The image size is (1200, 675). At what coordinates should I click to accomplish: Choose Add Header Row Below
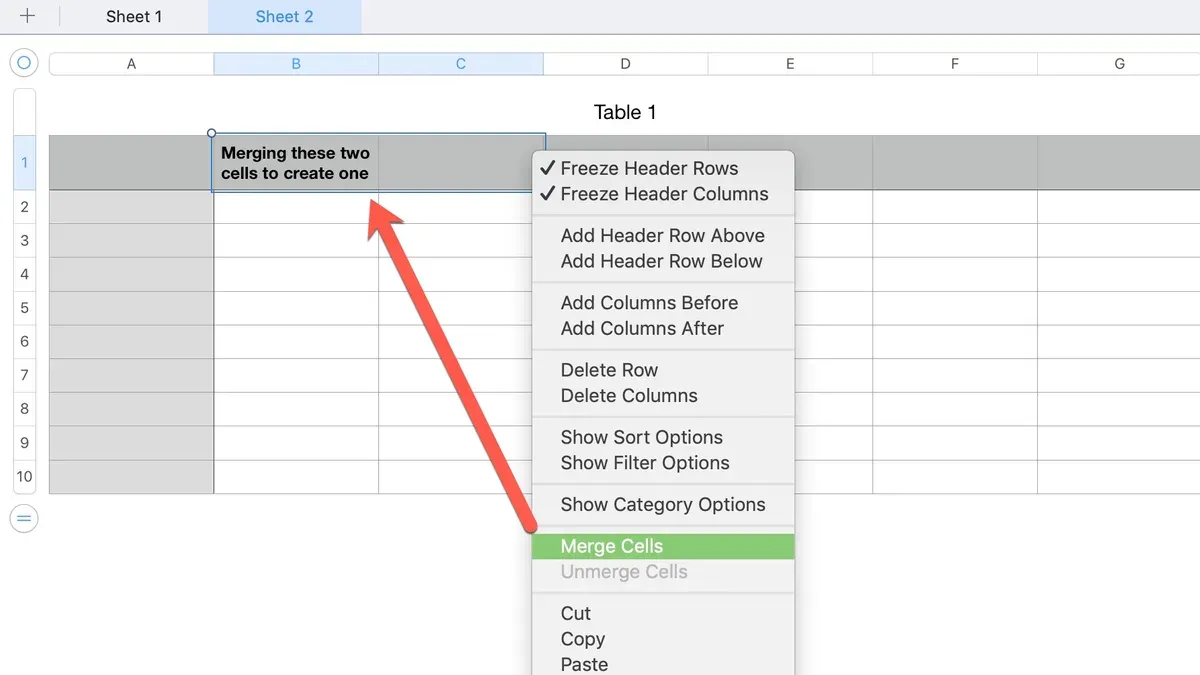[x=664, y=261]
